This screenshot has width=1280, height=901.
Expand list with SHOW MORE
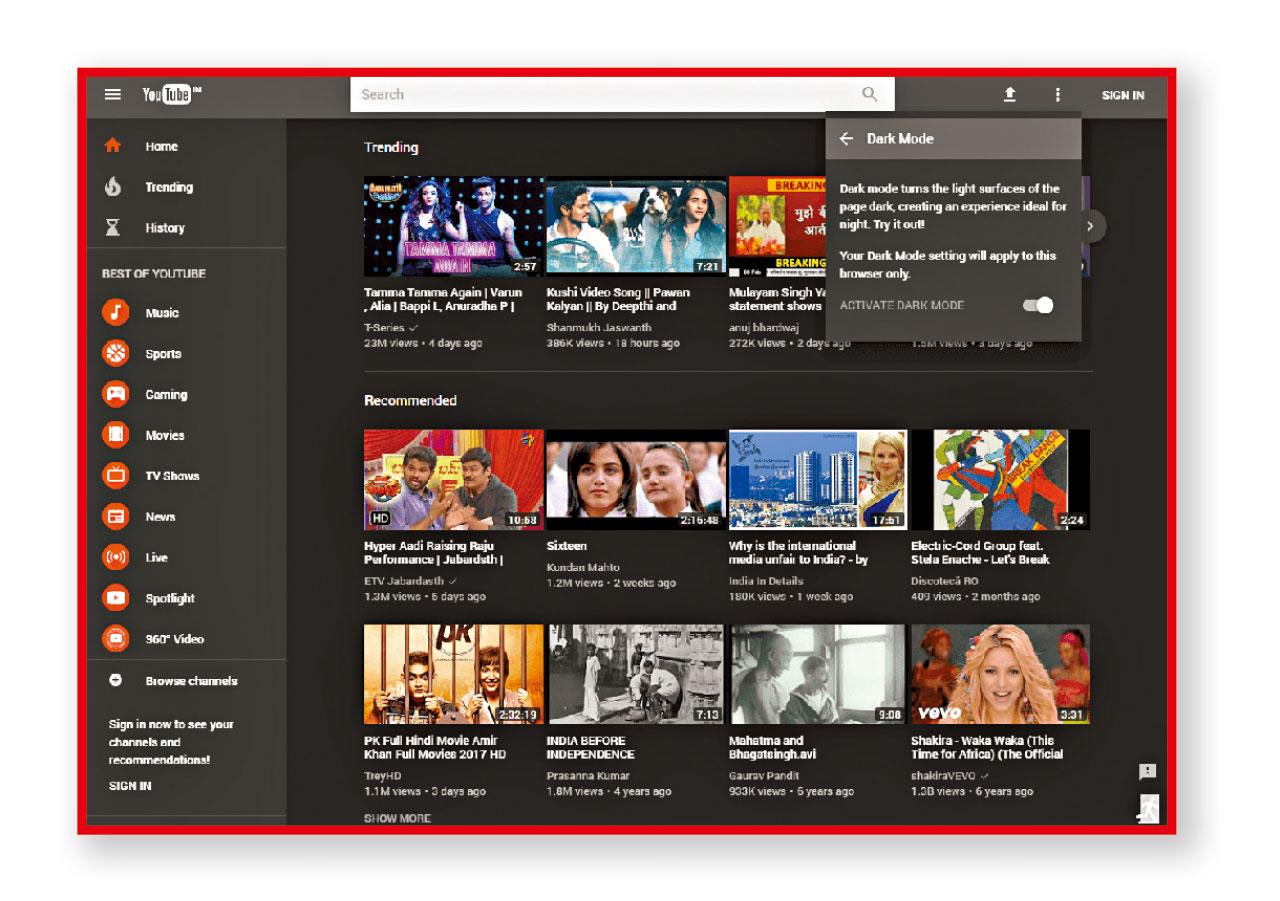pyautogui.click(x=397, y=818)
